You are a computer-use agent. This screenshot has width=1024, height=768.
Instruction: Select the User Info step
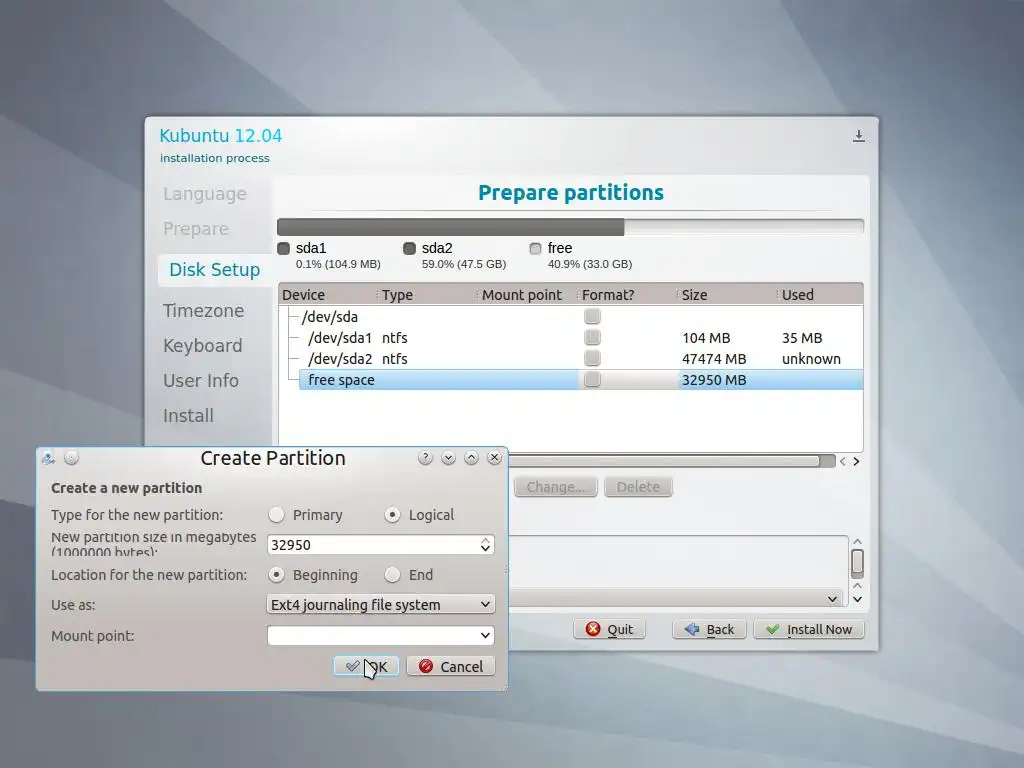click(200, 381)
